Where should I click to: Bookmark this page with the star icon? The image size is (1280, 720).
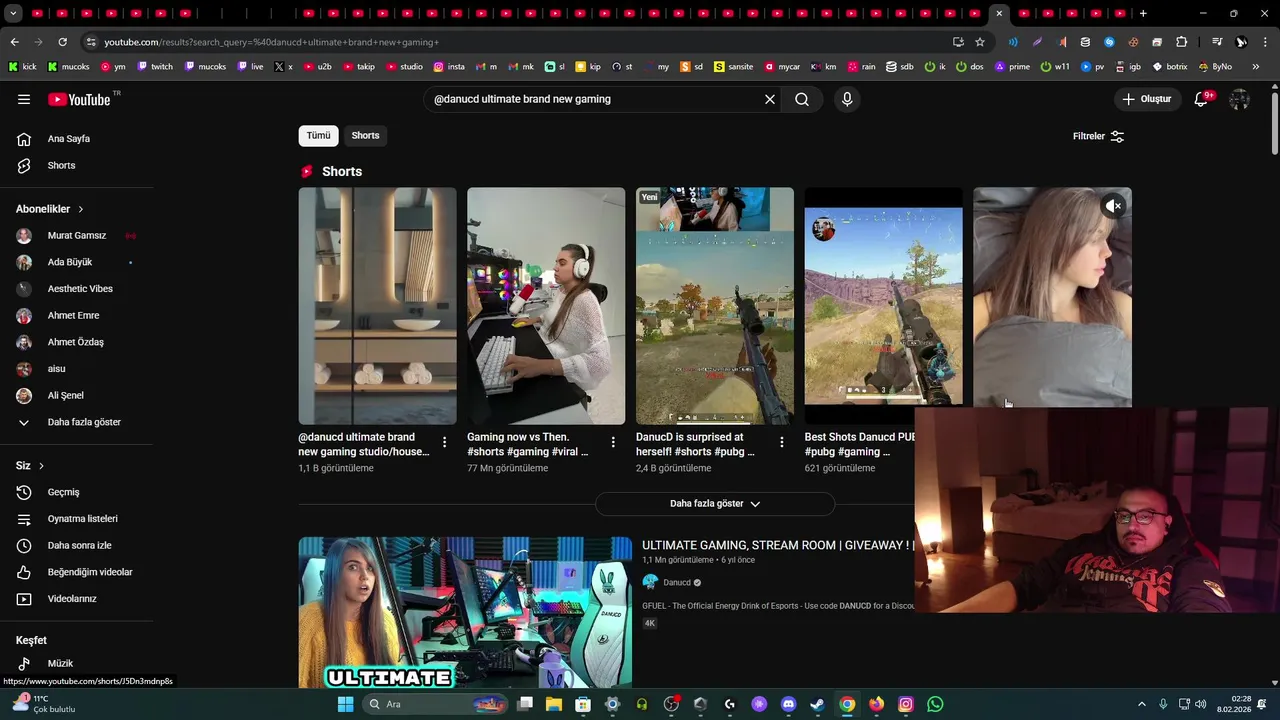(x=980, y=42)
